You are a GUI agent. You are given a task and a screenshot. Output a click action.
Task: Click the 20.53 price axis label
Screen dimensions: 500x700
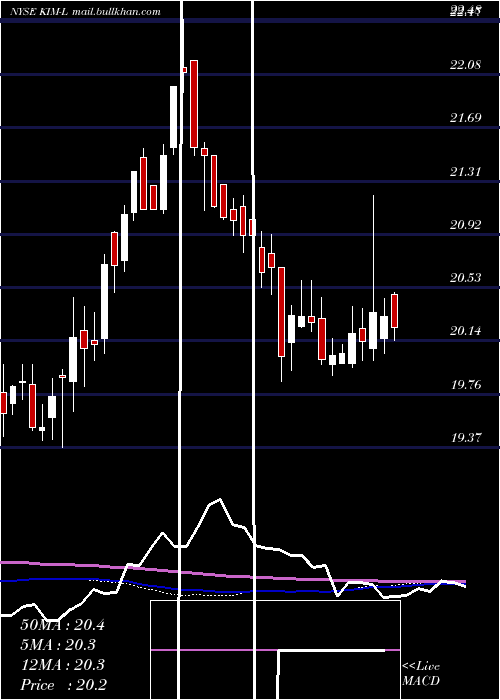(x=466, y=278)
